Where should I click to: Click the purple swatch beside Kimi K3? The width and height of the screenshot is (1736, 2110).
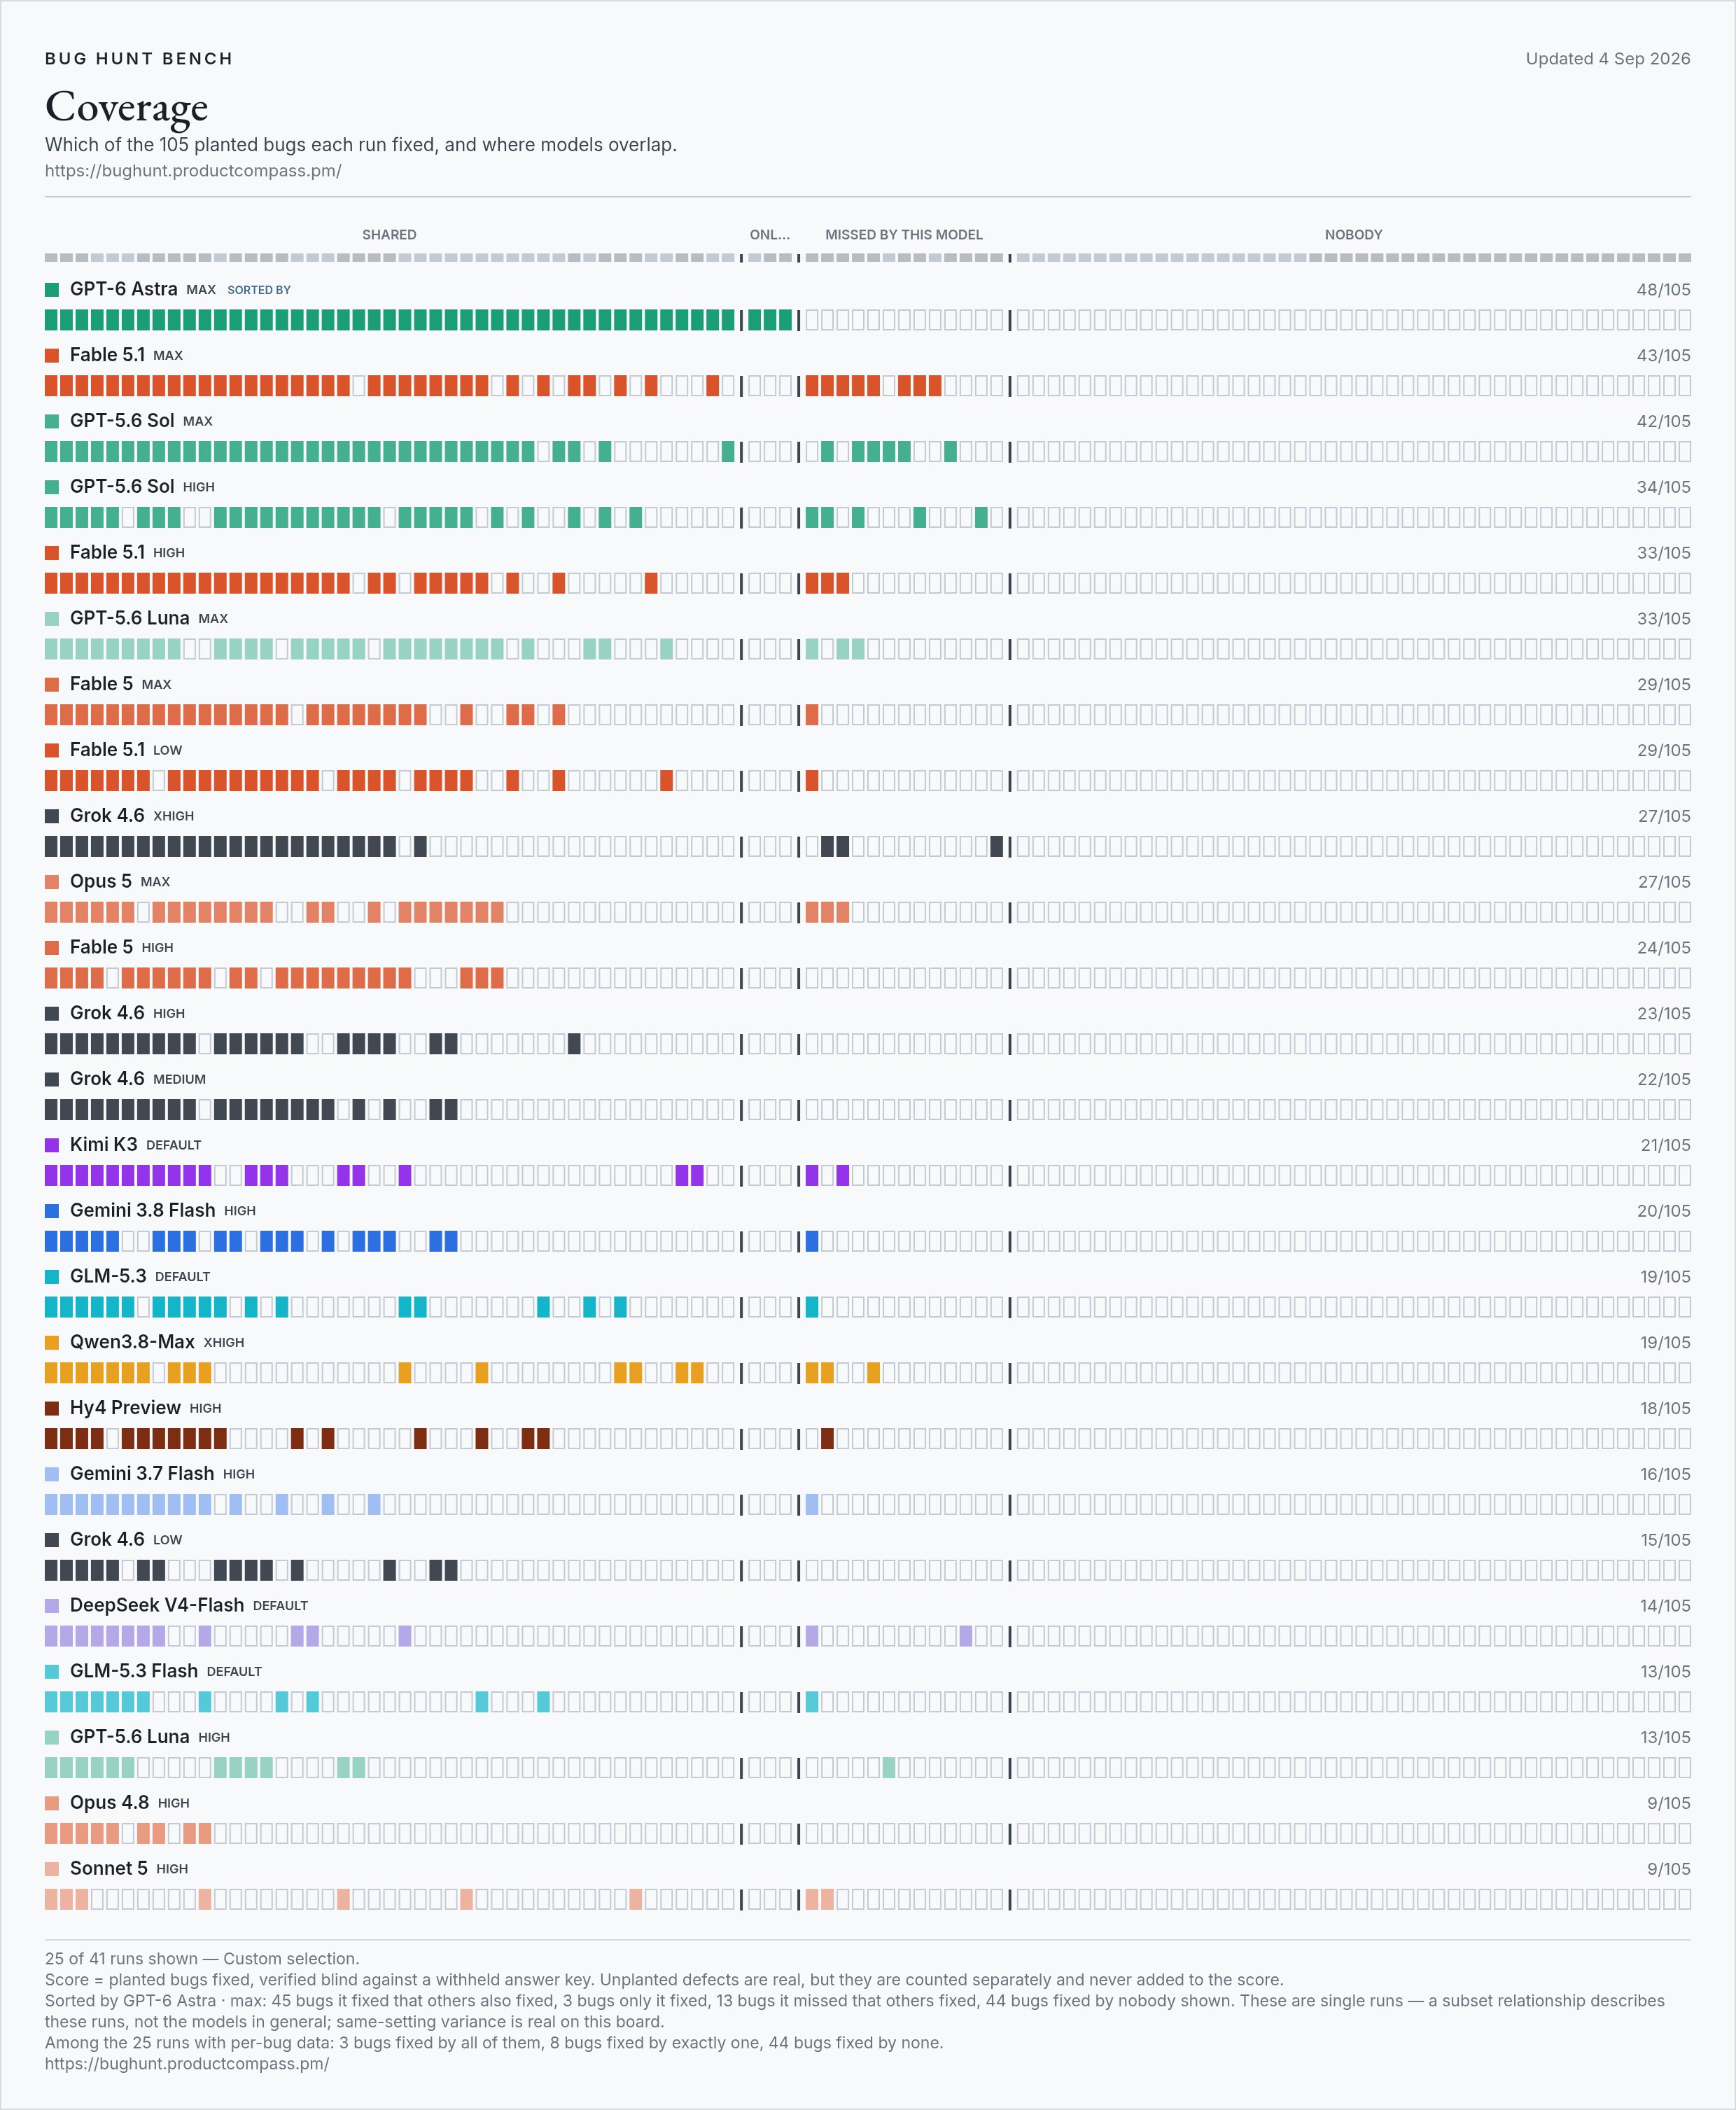click(52, 1145)
